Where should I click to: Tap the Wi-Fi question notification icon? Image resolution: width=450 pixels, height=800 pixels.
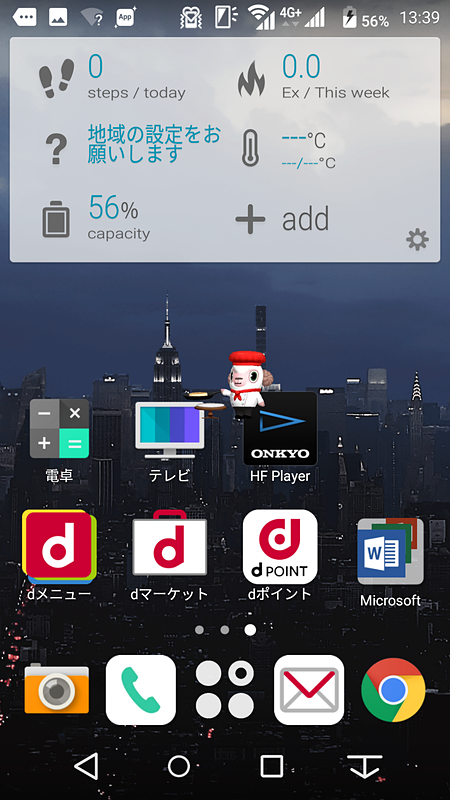92,17
